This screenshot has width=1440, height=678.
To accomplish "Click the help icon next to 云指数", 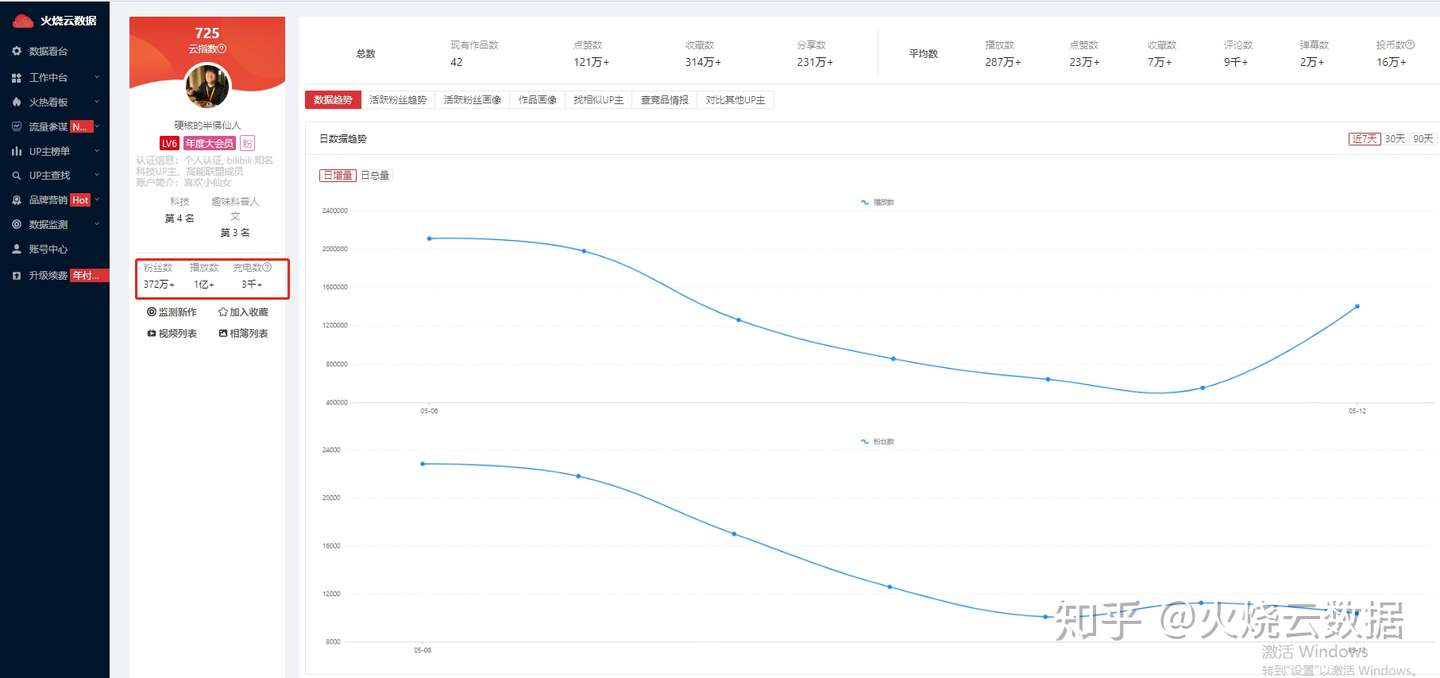I will (x=222, y=49).
